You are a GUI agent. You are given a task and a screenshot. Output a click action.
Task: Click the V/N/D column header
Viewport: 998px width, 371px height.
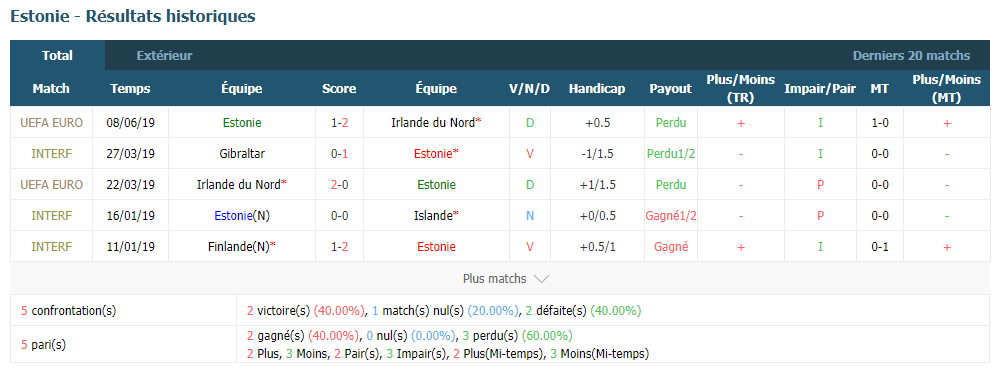coord(530,88)
